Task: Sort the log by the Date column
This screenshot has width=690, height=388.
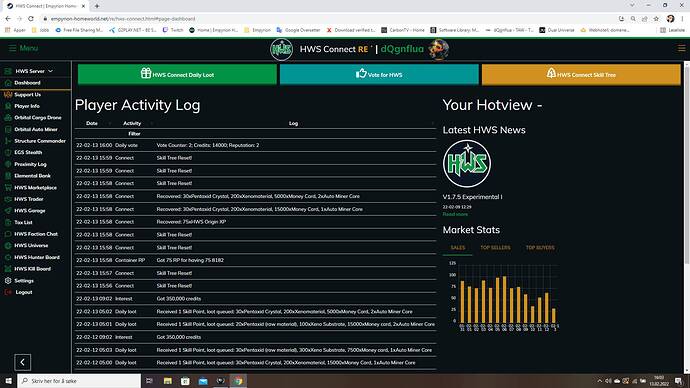Action: click(x=92, y=123)
